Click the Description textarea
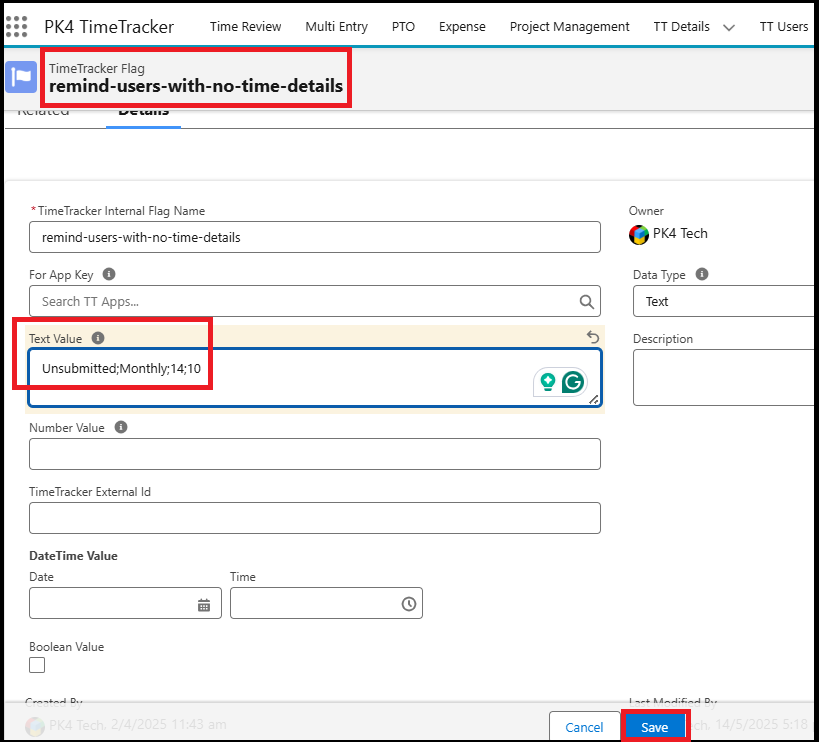The height and width of the screenshot is (742, 819). pyautogui.click(x=726, y=378)
